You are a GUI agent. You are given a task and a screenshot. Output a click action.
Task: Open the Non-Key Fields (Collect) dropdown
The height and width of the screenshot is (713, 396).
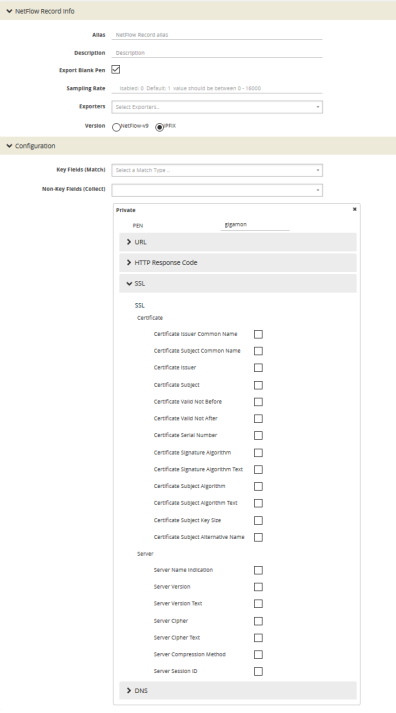click(x=217, y=190)
